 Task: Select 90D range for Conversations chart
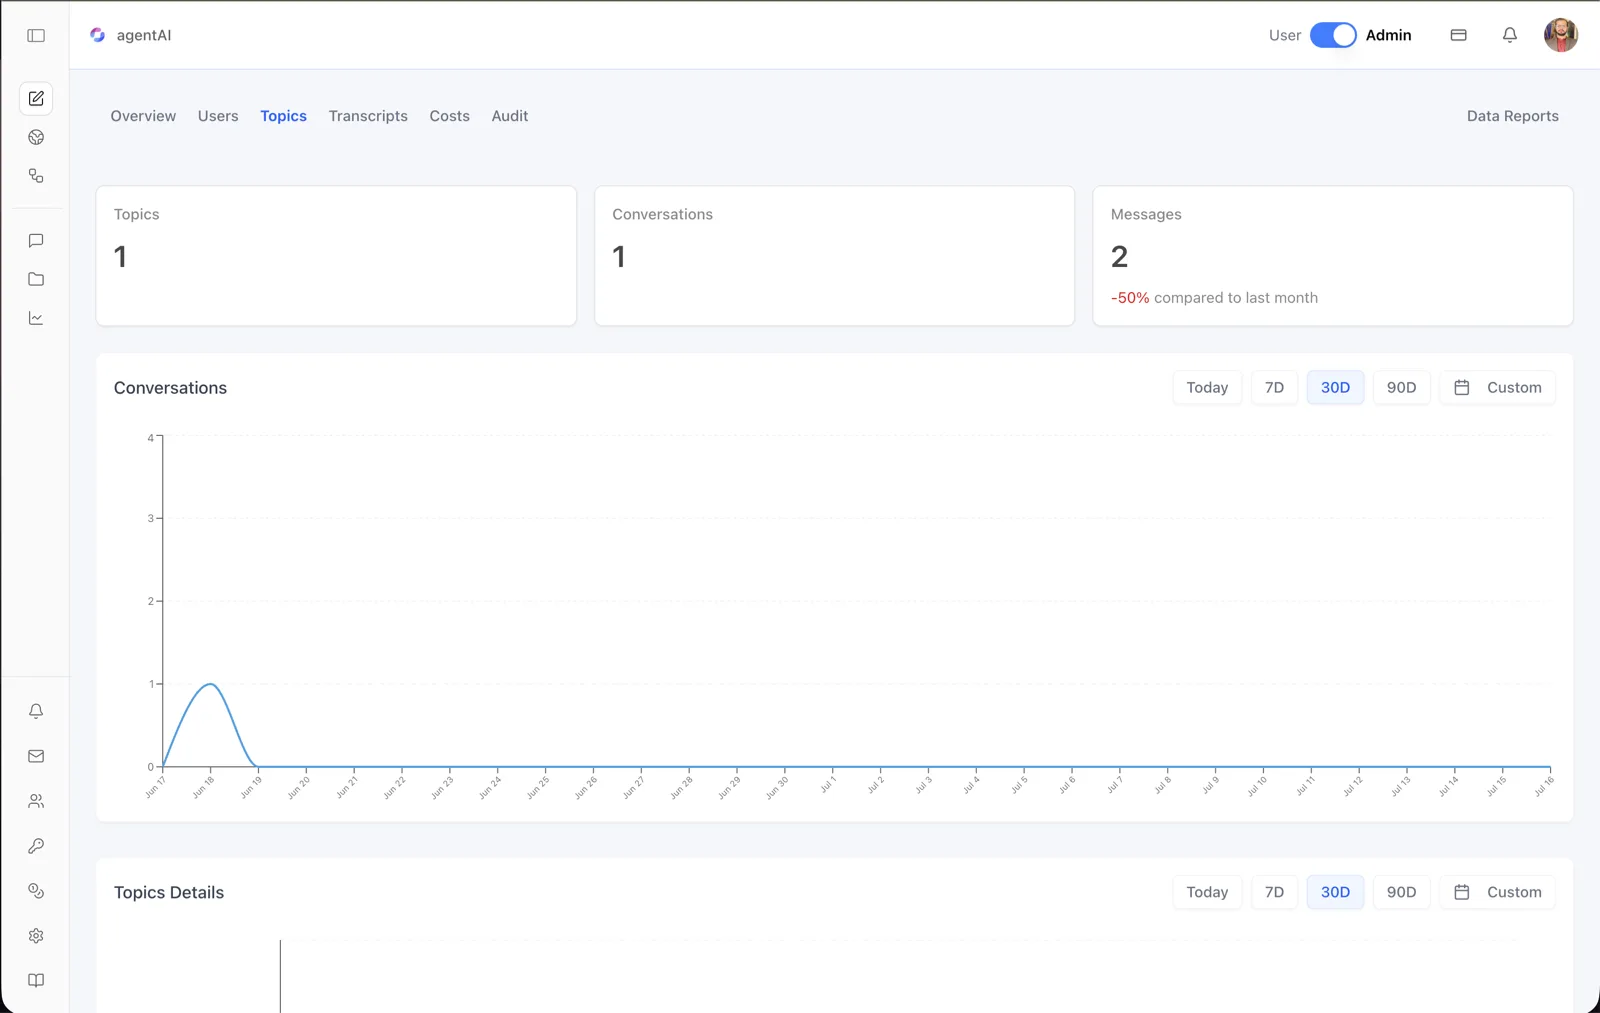point(1401,388)
